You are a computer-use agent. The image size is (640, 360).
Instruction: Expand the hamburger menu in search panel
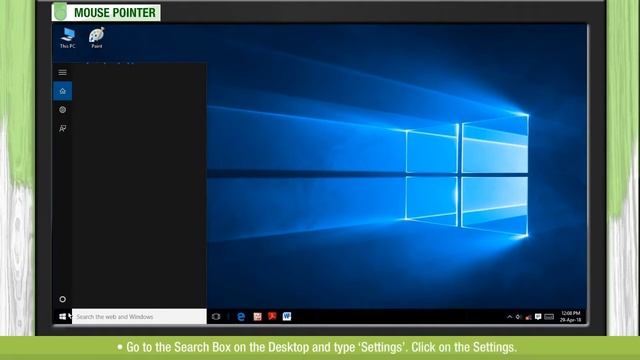click(62, 72)
